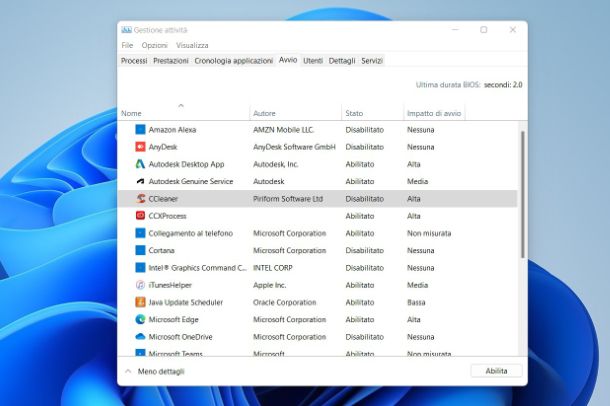Click the AnyDesk Software GmbH author cell
This screenshot has height=406, width=610.
tap(294, 147)
